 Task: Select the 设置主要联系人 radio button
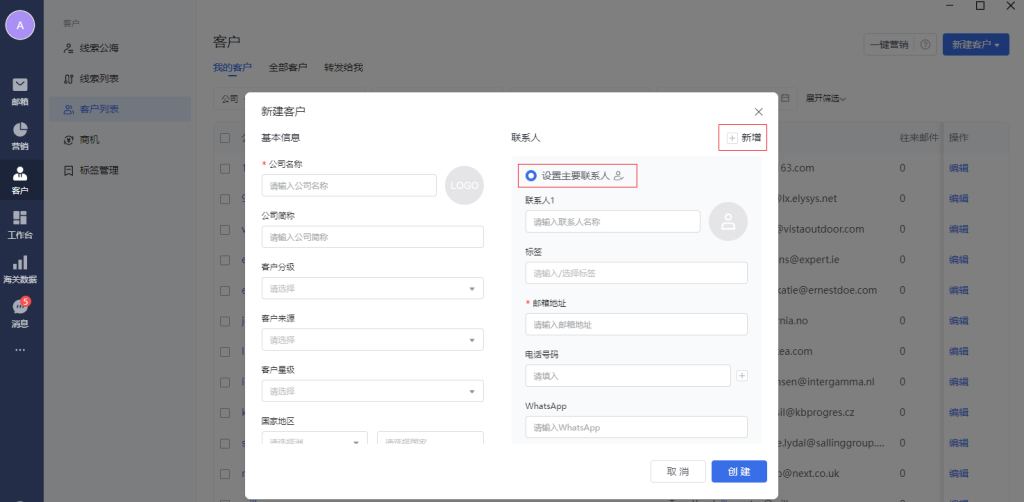coord(530,176)
